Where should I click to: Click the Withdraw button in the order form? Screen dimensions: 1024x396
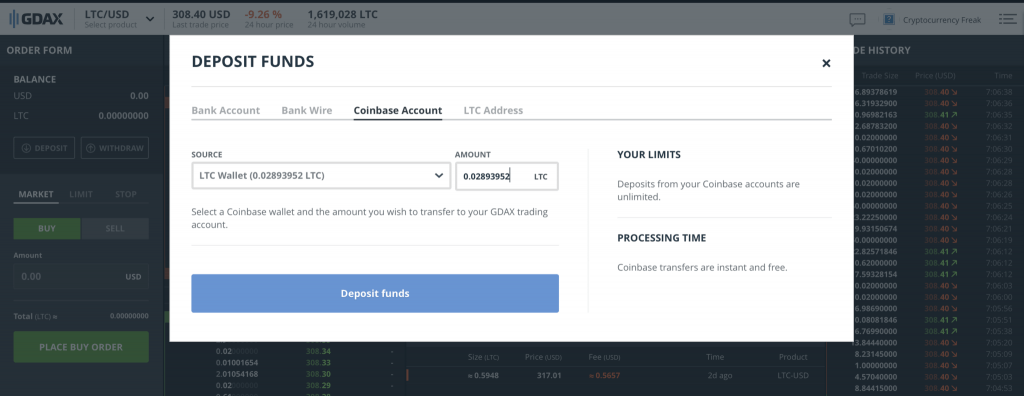pyautogui.click(x=115, y=148)
